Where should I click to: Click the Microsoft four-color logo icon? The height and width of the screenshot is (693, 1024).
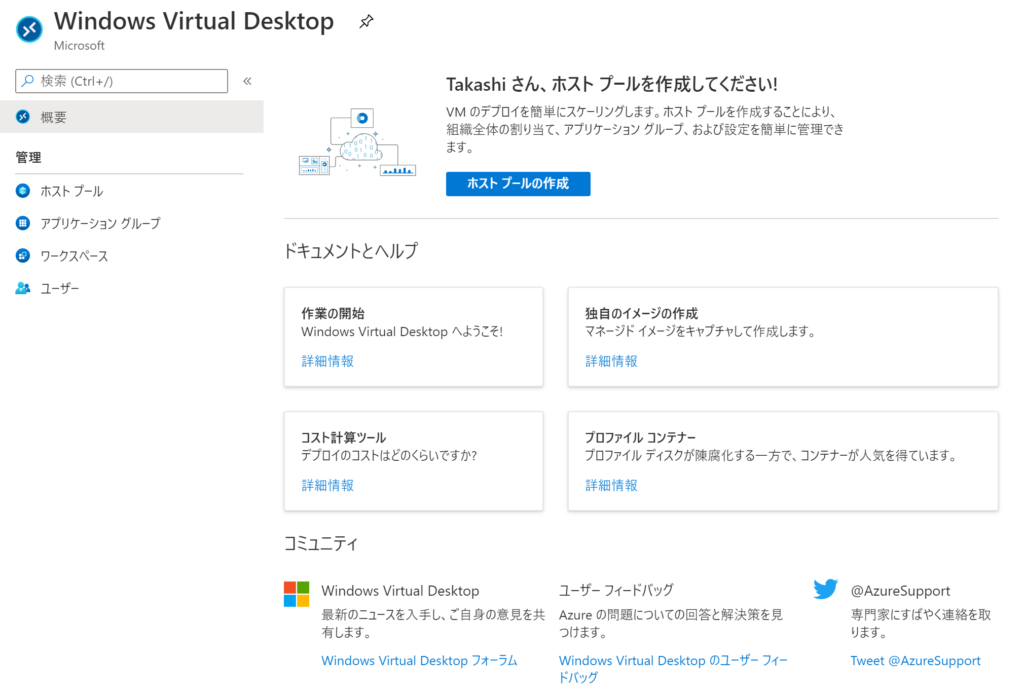coord(296,594)
